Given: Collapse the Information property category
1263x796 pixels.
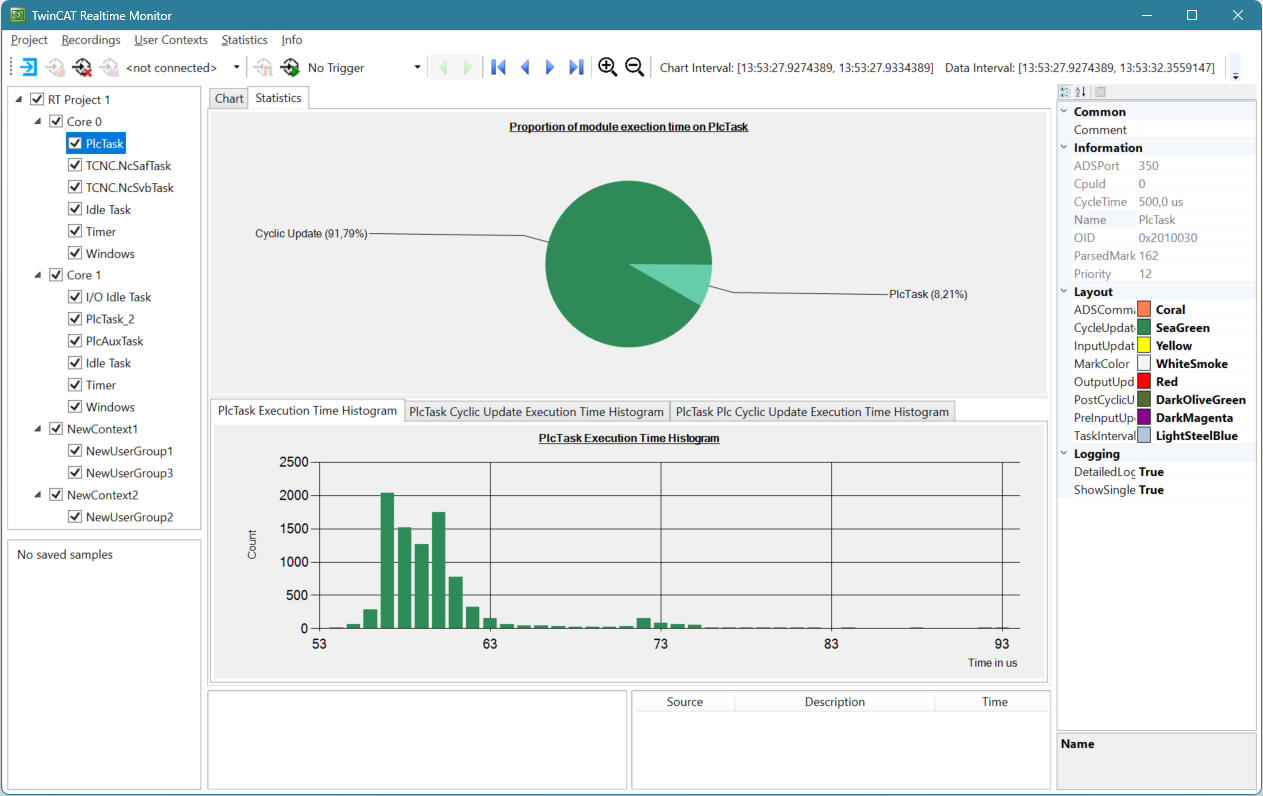Looking at the screenshot, I should click(1064, 148).
